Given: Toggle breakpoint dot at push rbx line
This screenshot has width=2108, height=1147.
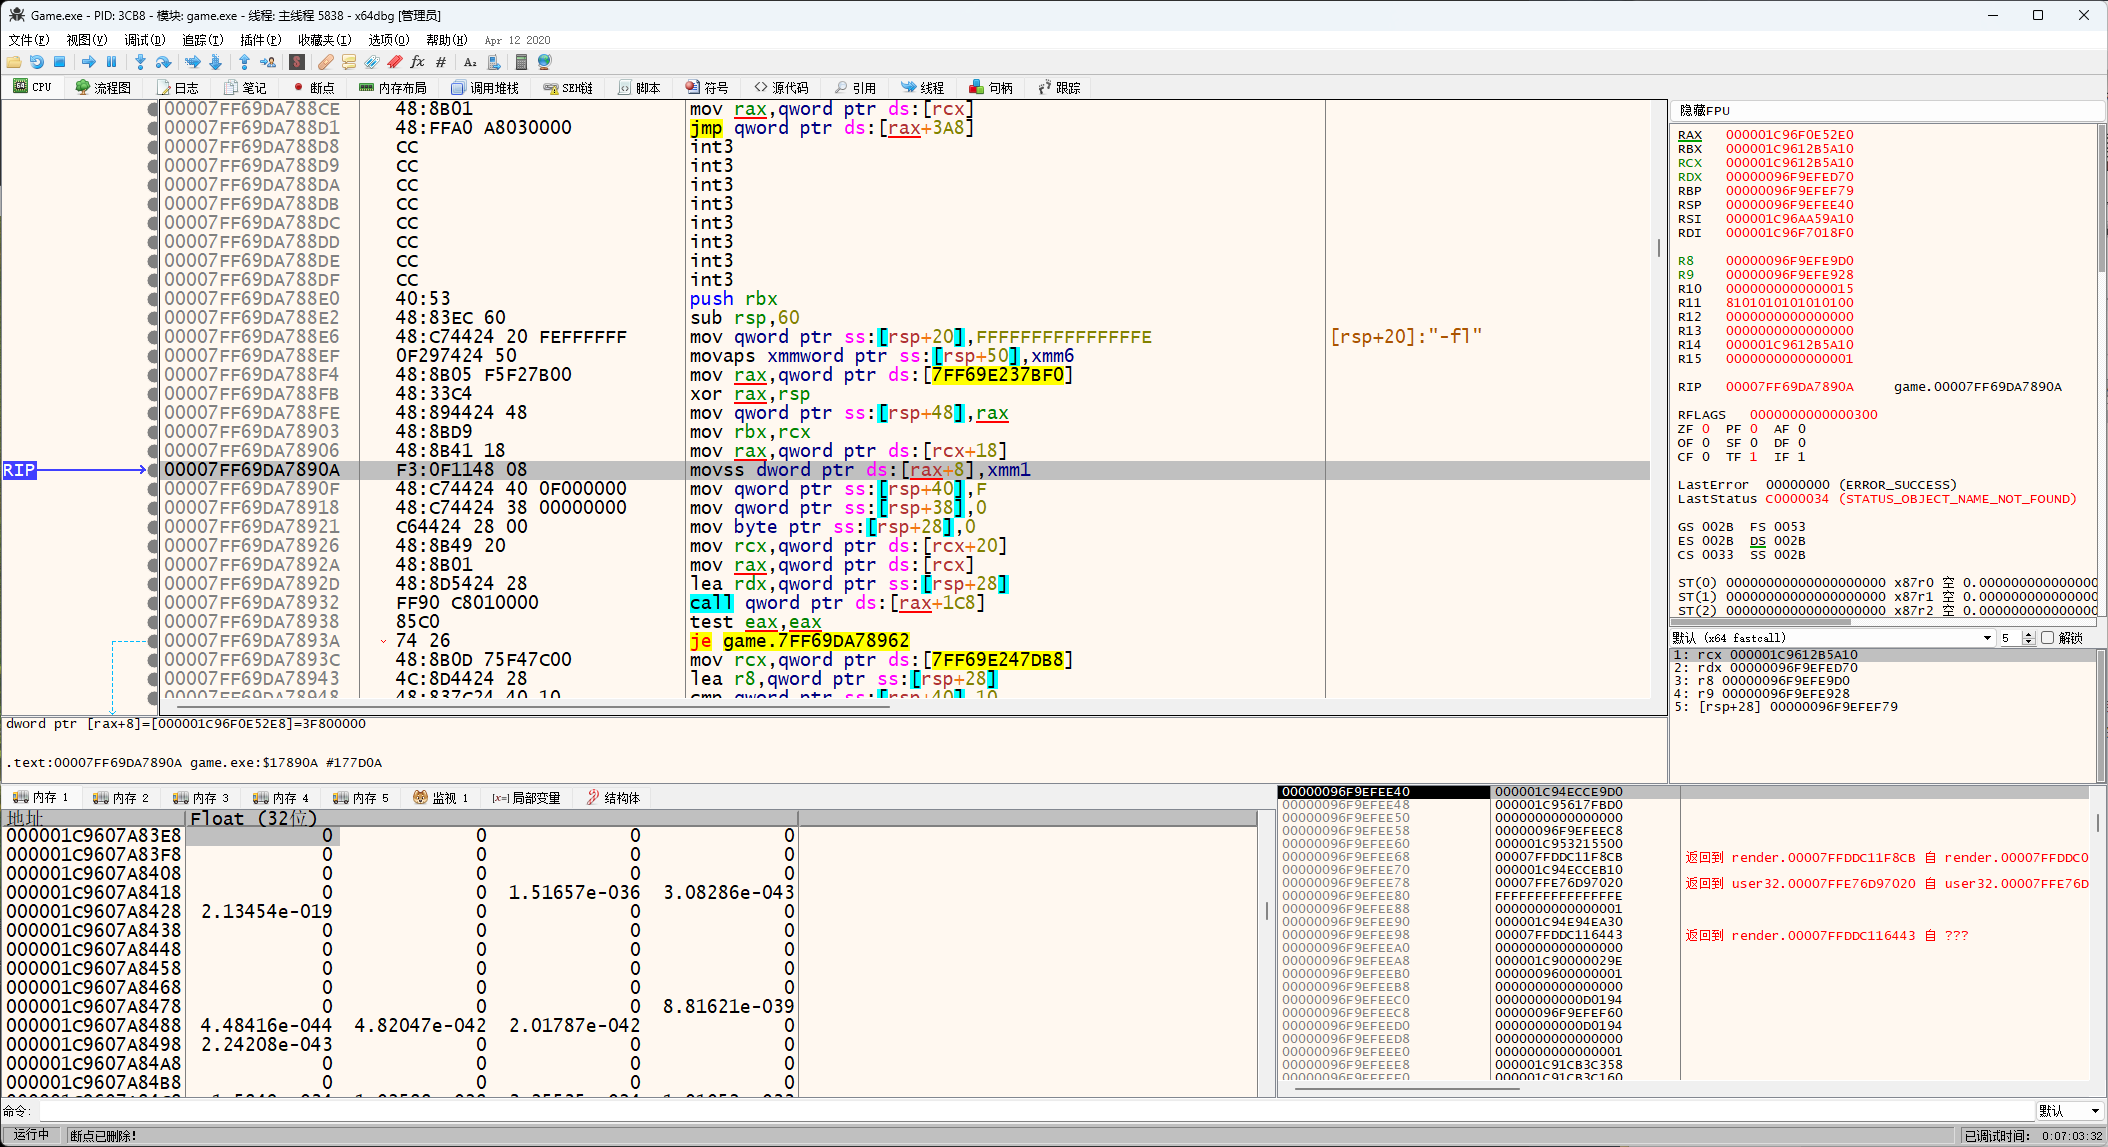Looking at the screenshot, I should click(153, 299).
